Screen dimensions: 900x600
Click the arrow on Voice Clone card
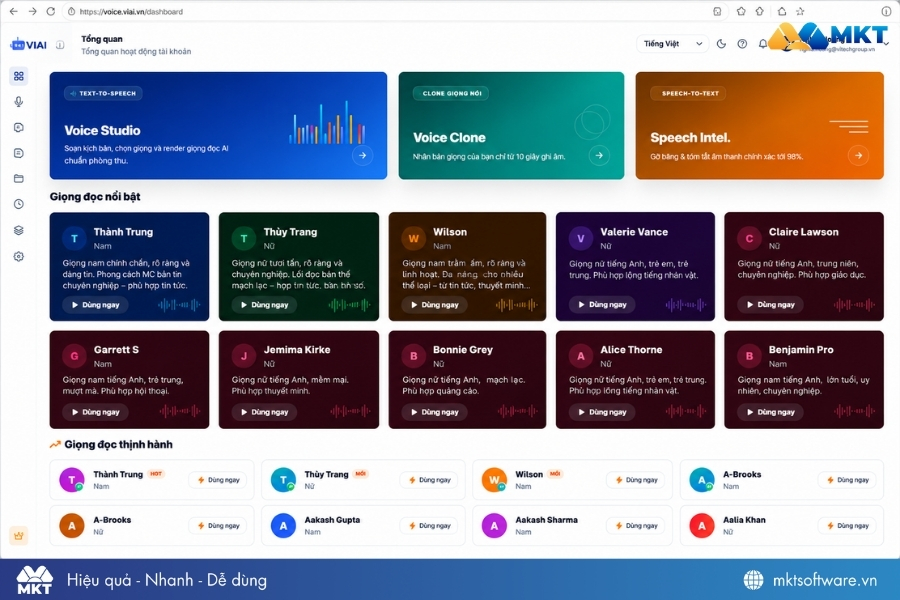tap(599, 155)
